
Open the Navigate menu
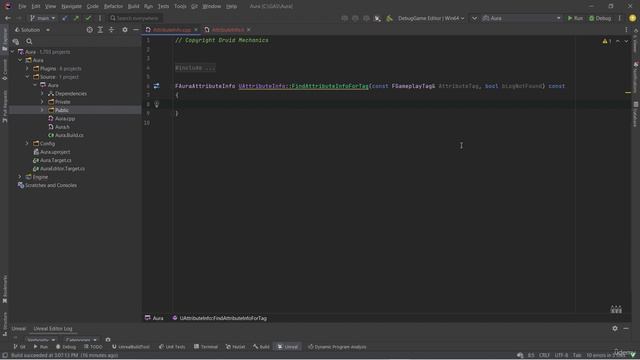(71, 6)
